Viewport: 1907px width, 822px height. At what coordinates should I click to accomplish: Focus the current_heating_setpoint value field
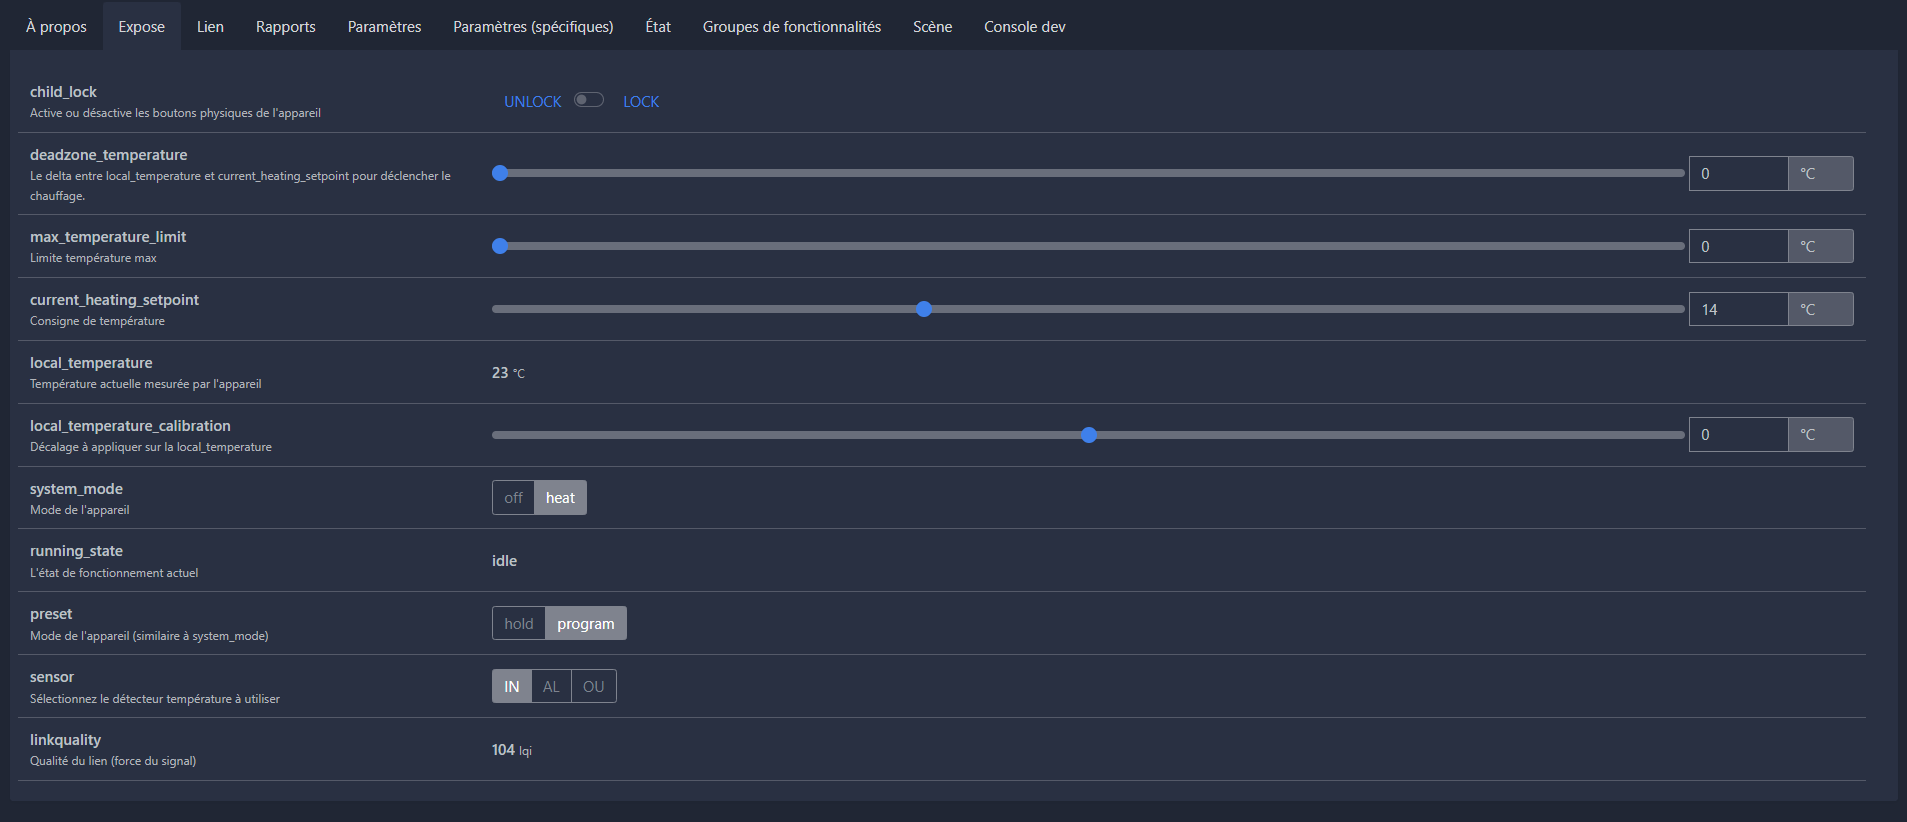click(x=1738, y=310)
